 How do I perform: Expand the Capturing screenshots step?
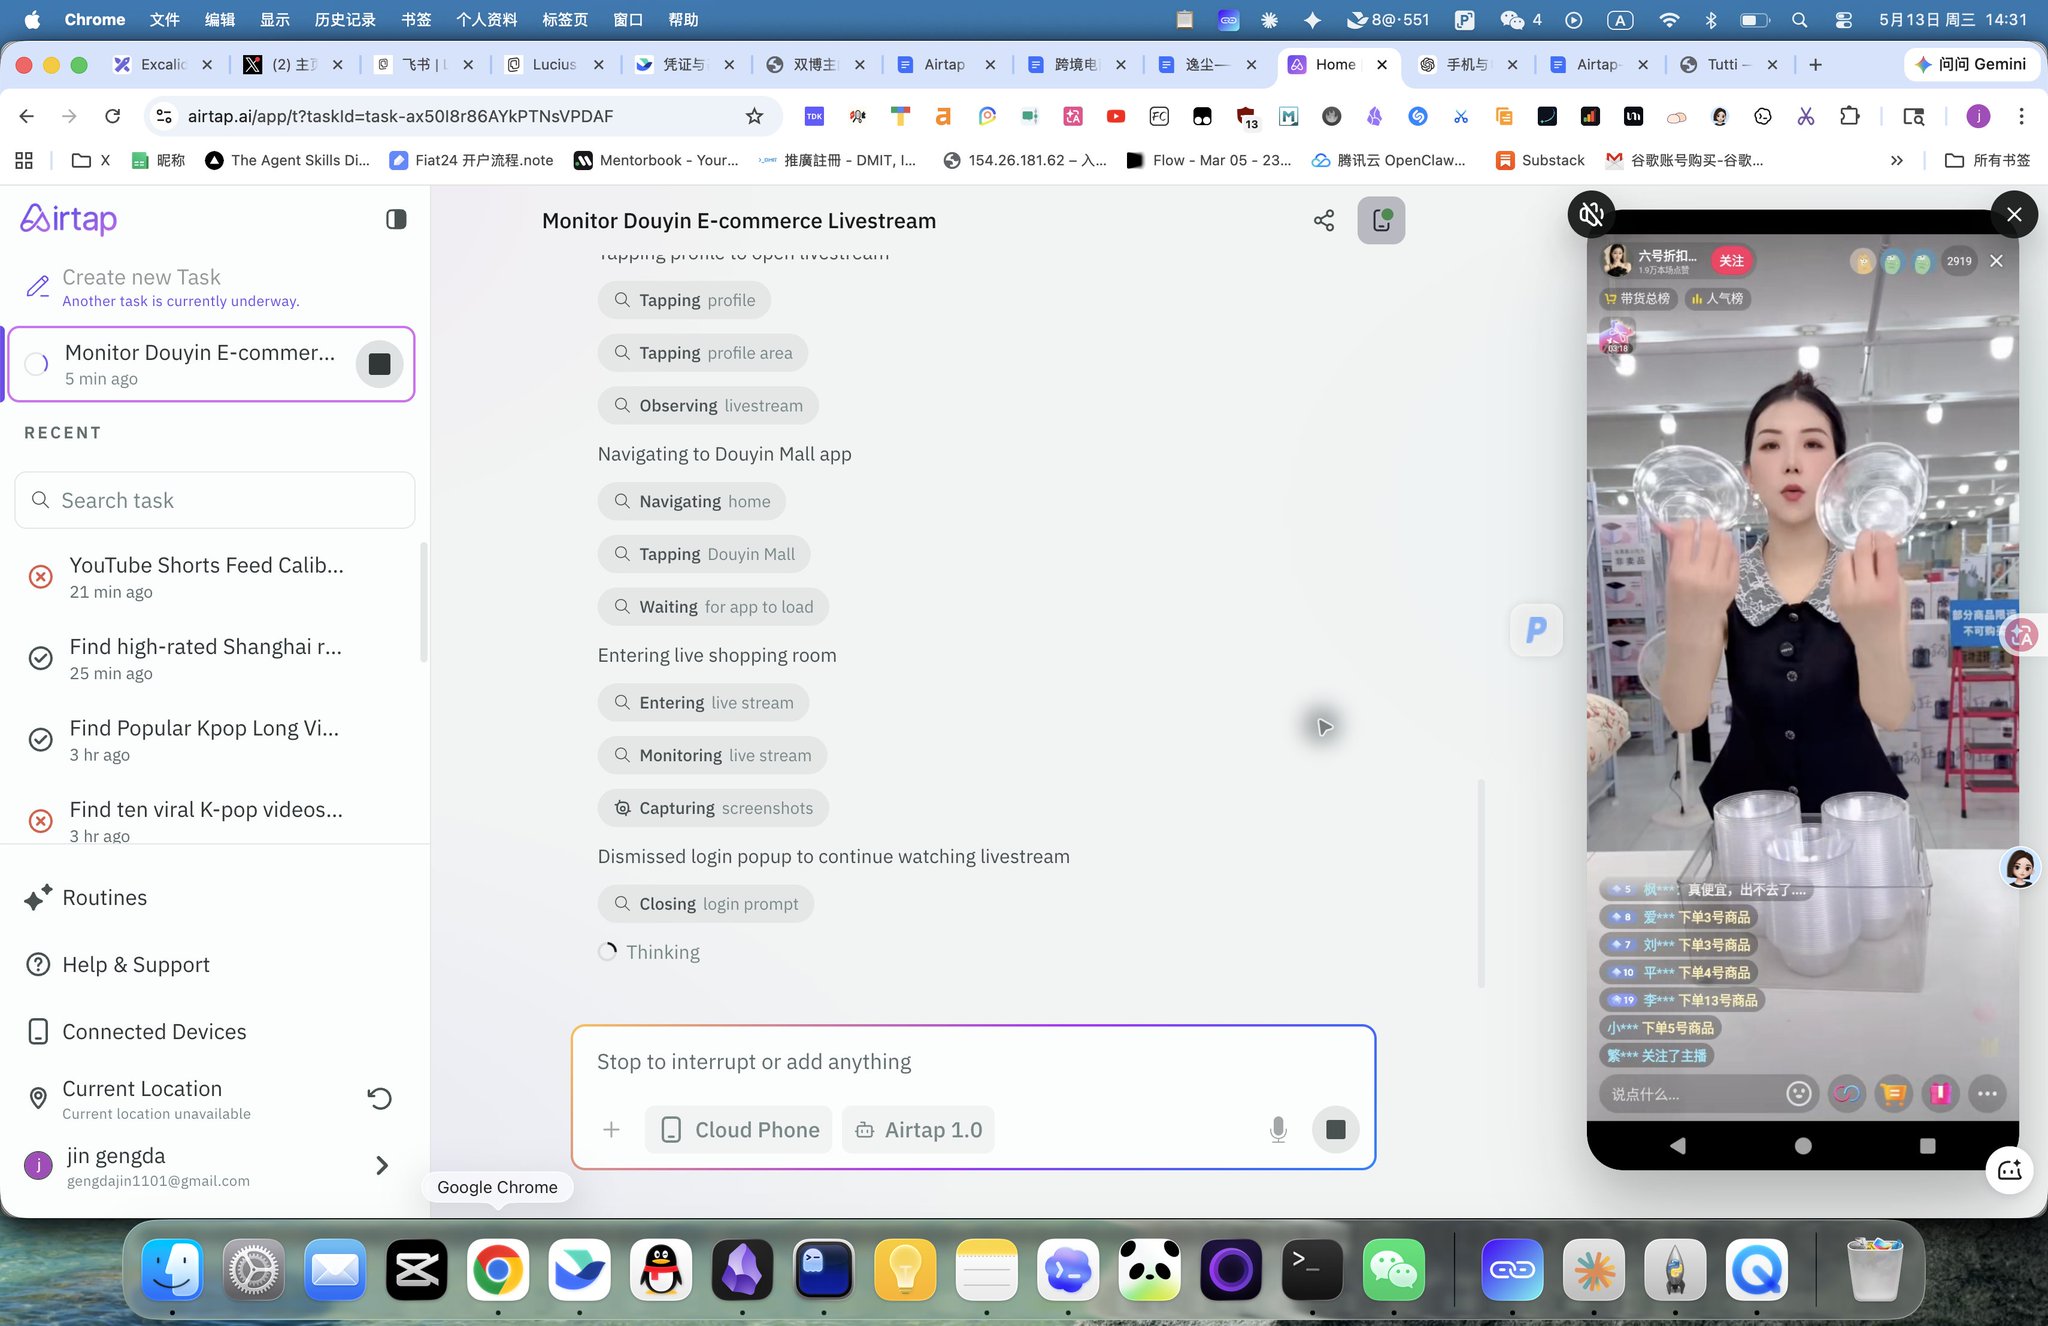click(x=713, y=808)
